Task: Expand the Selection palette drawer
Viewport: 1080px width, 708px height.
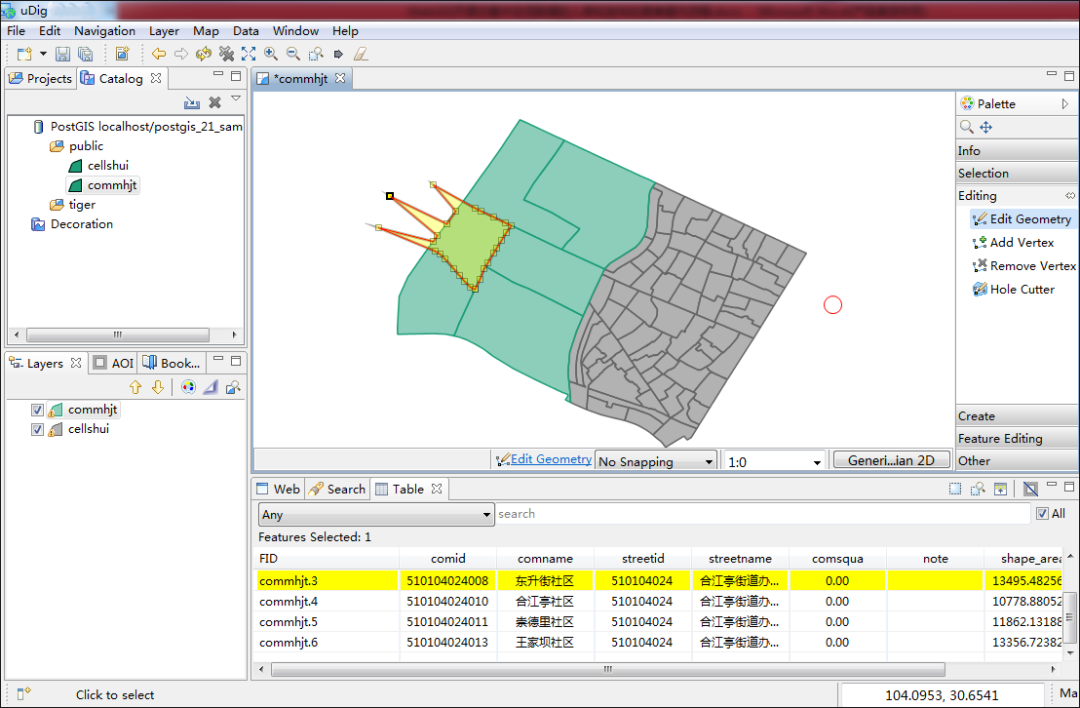Action: [1017, 173]
